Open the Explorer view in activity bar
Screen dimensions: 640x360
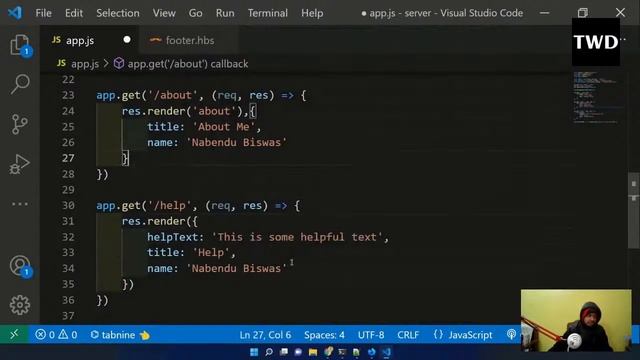(x=20, y=45)
